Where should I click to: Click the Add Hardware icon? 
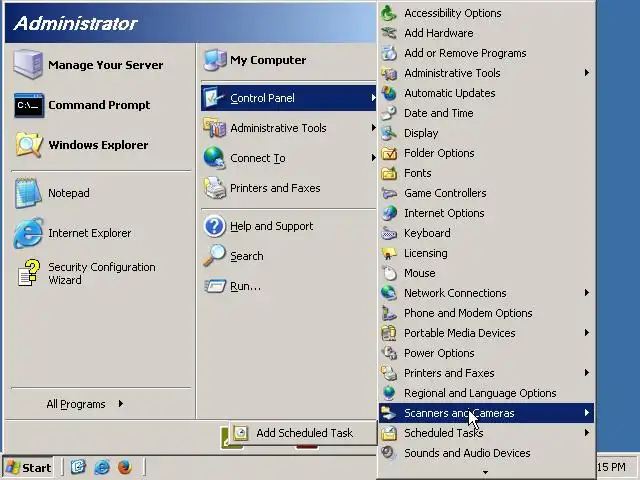click(389, 33)
